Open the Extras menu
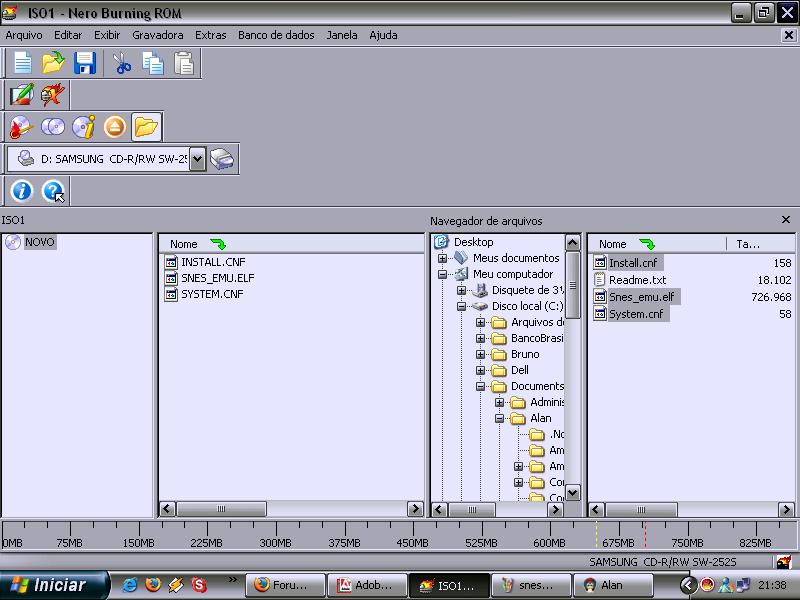 [x=210, y=35]
